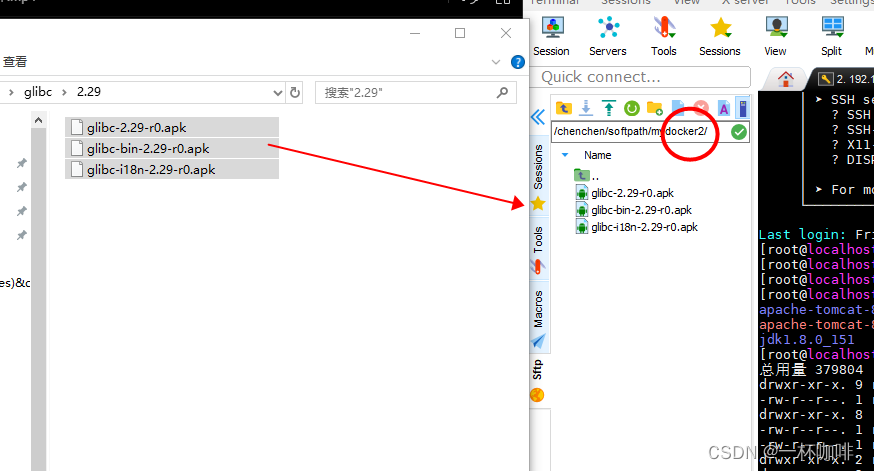Click the Macros paper plane icon
Viewport: 874px width, 471px height.
point(538,341)
